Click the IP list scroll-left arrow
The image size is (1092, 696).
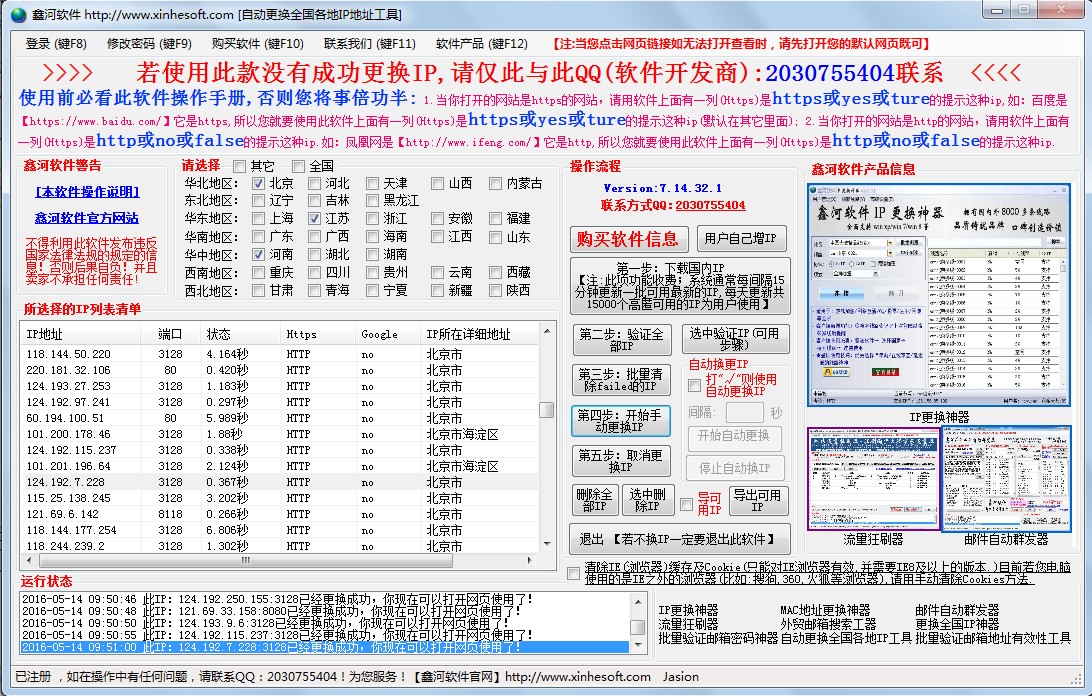tap(29, 560)
